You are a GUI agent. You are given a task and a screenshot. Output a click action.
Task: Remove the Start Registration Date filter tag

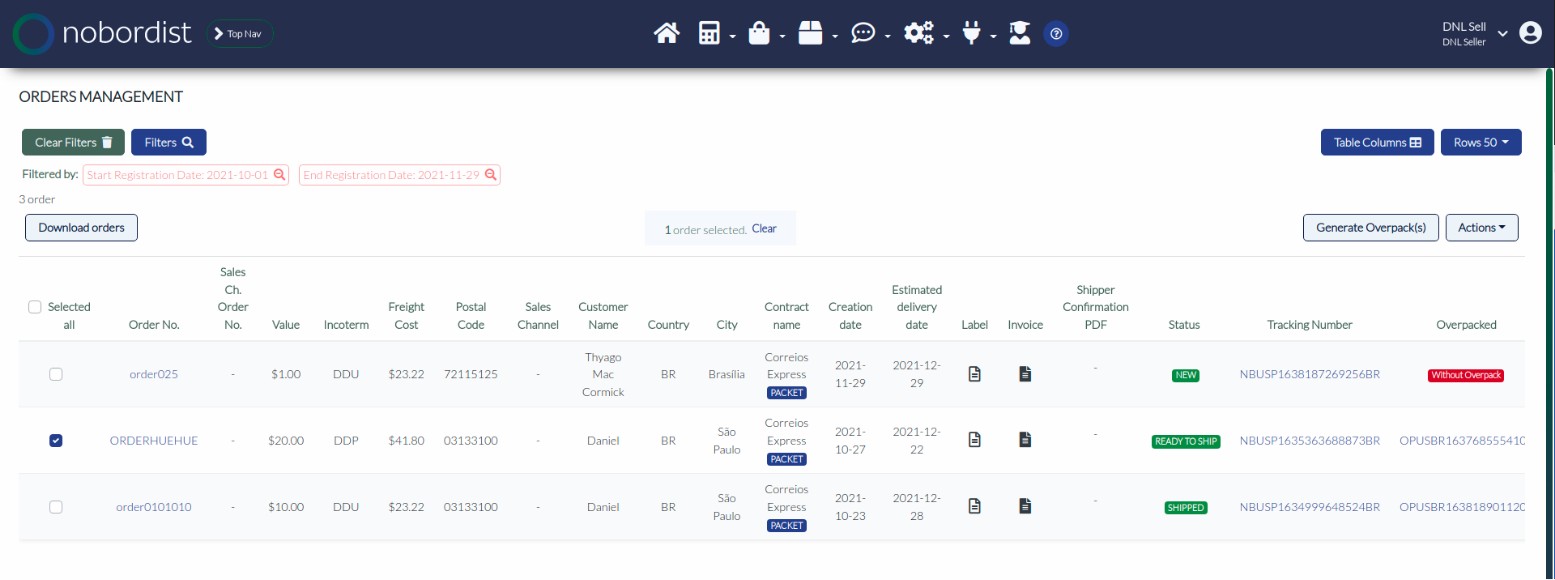[279, 175]
